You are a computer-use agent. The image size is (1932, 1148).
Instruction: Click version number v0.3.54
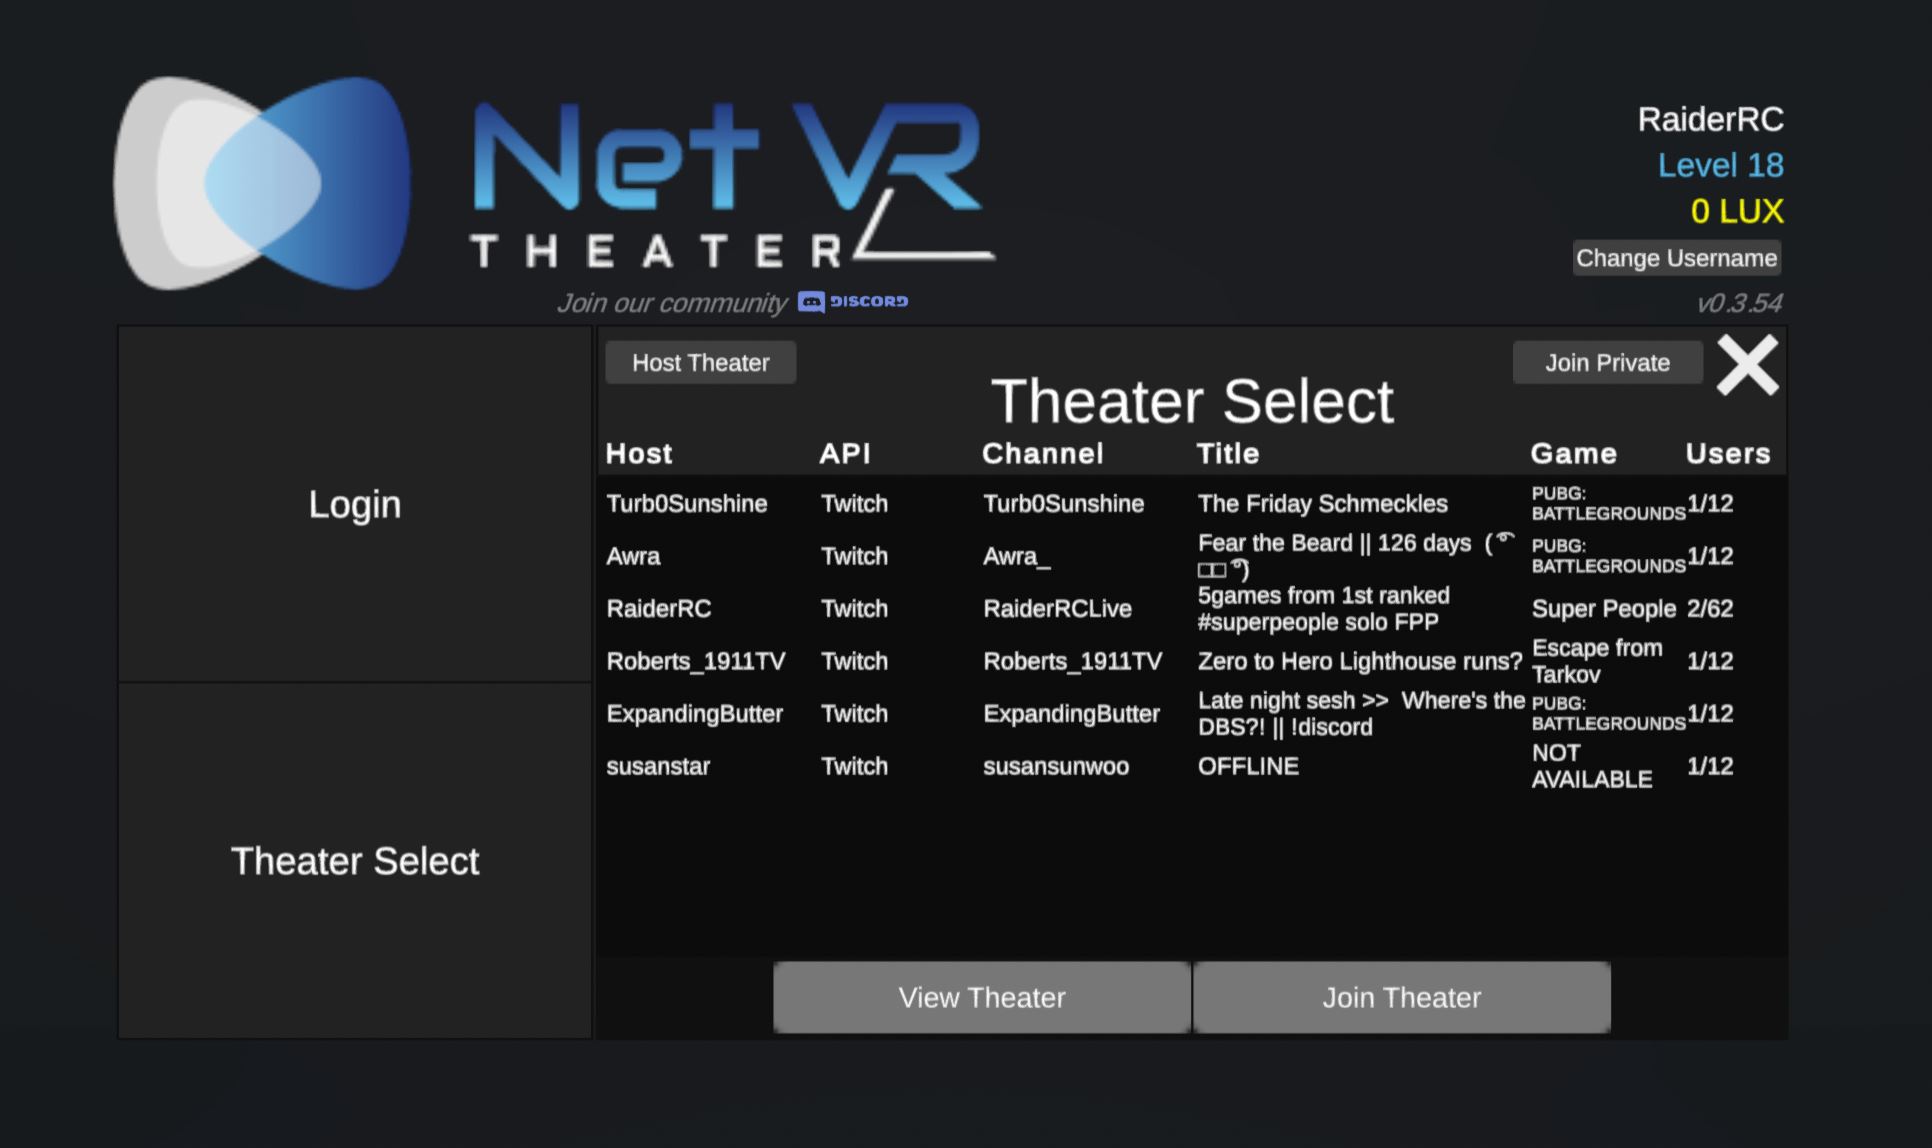pyautogui.click(x=1739, y=303)
